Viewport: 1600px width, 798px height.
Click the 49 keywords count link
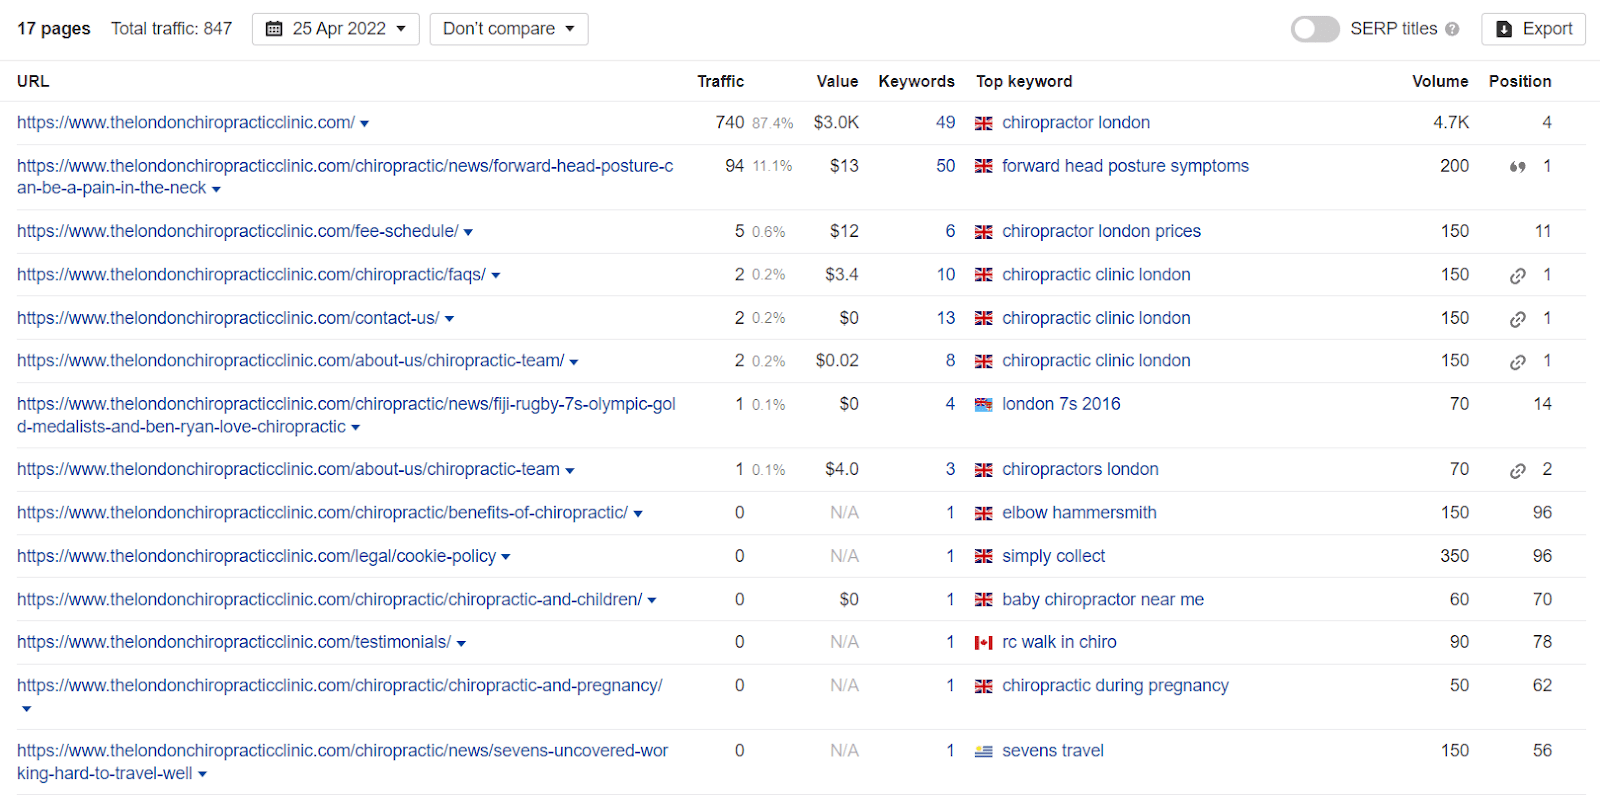(945, 122)
